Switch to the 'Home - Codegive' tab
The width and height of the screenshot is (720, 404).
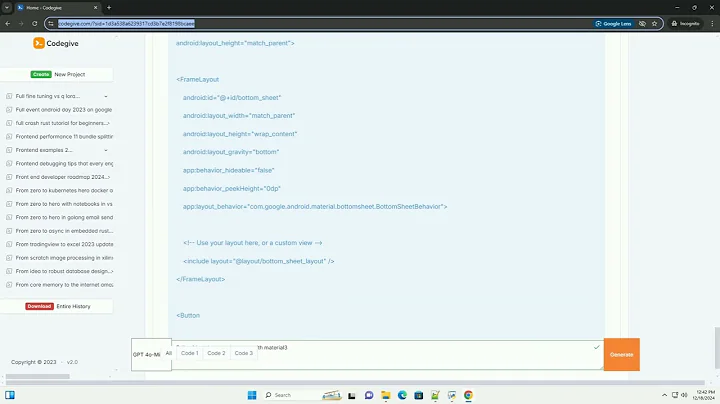[x=57, y=8]
